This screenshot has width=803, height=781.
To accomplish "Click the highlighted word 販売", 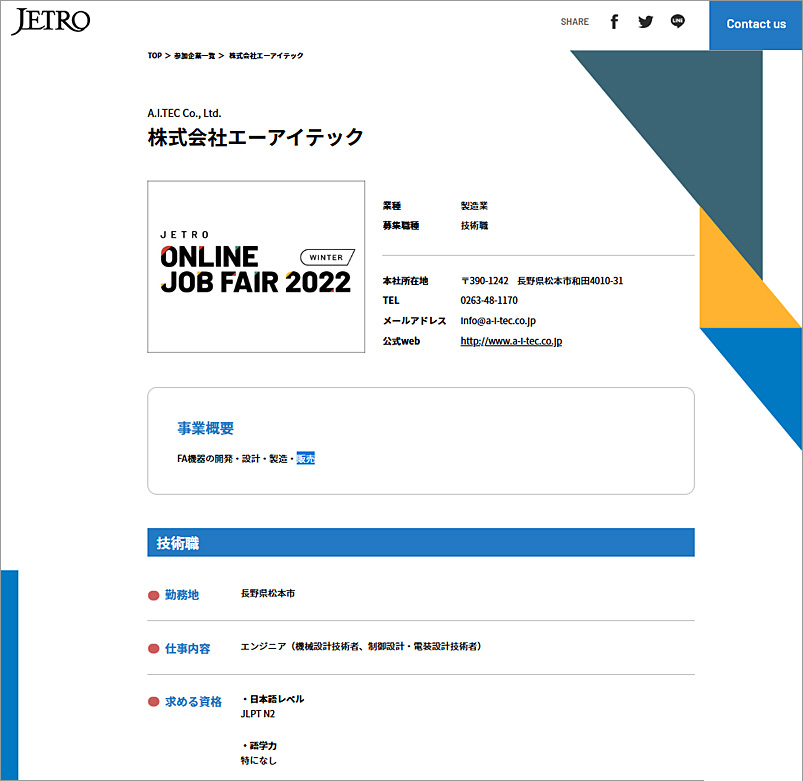I will 306,458.
